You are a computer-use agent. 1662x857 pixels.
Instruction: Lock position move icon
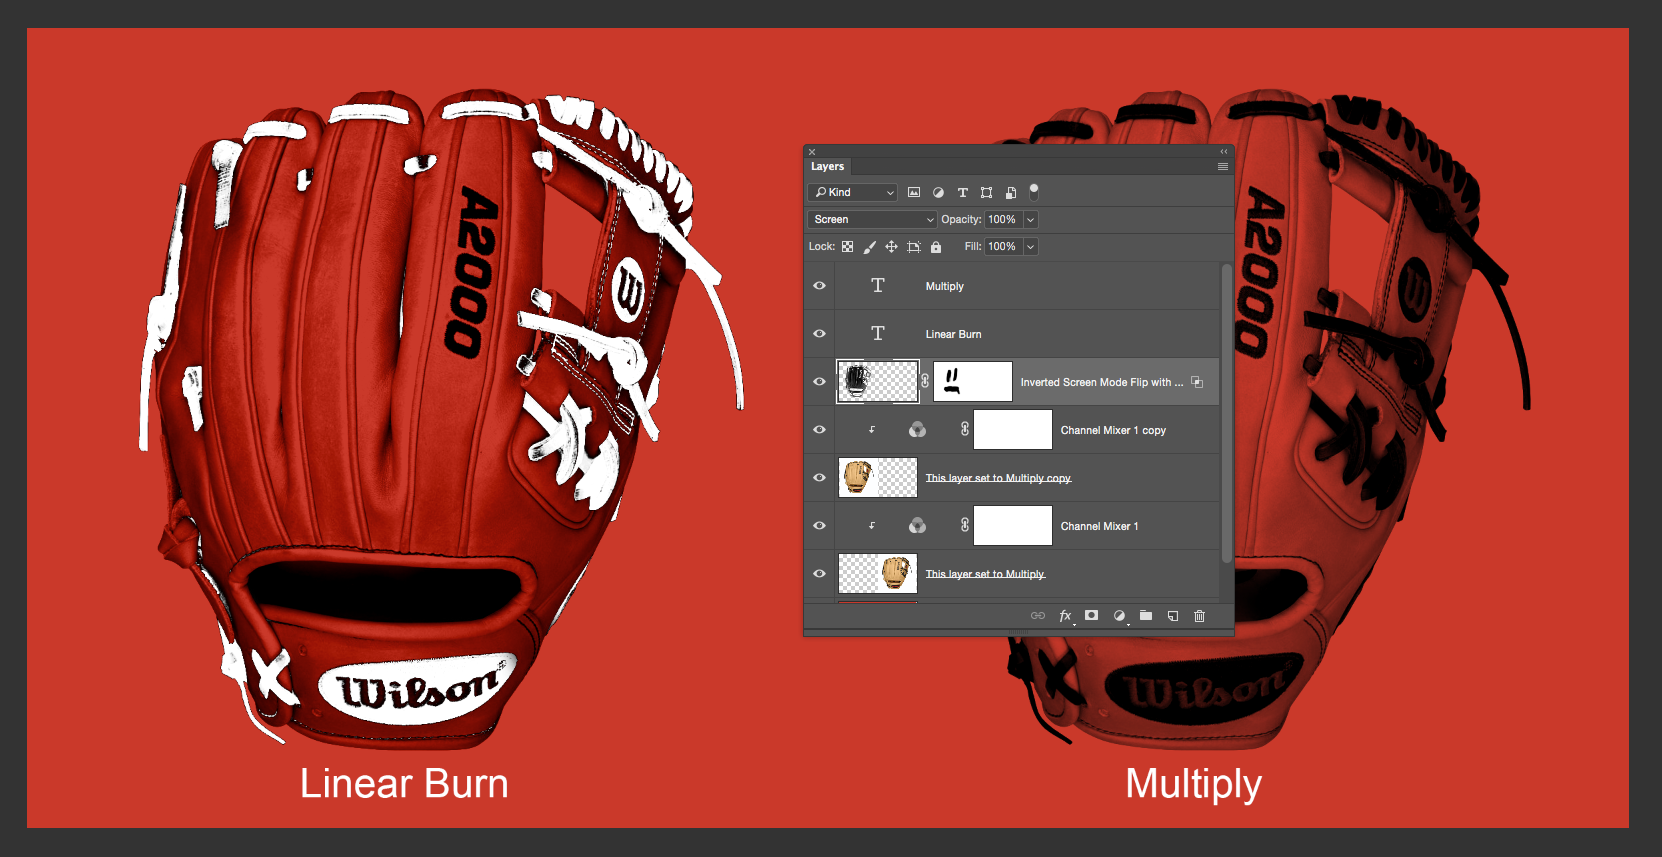[891, 246]
